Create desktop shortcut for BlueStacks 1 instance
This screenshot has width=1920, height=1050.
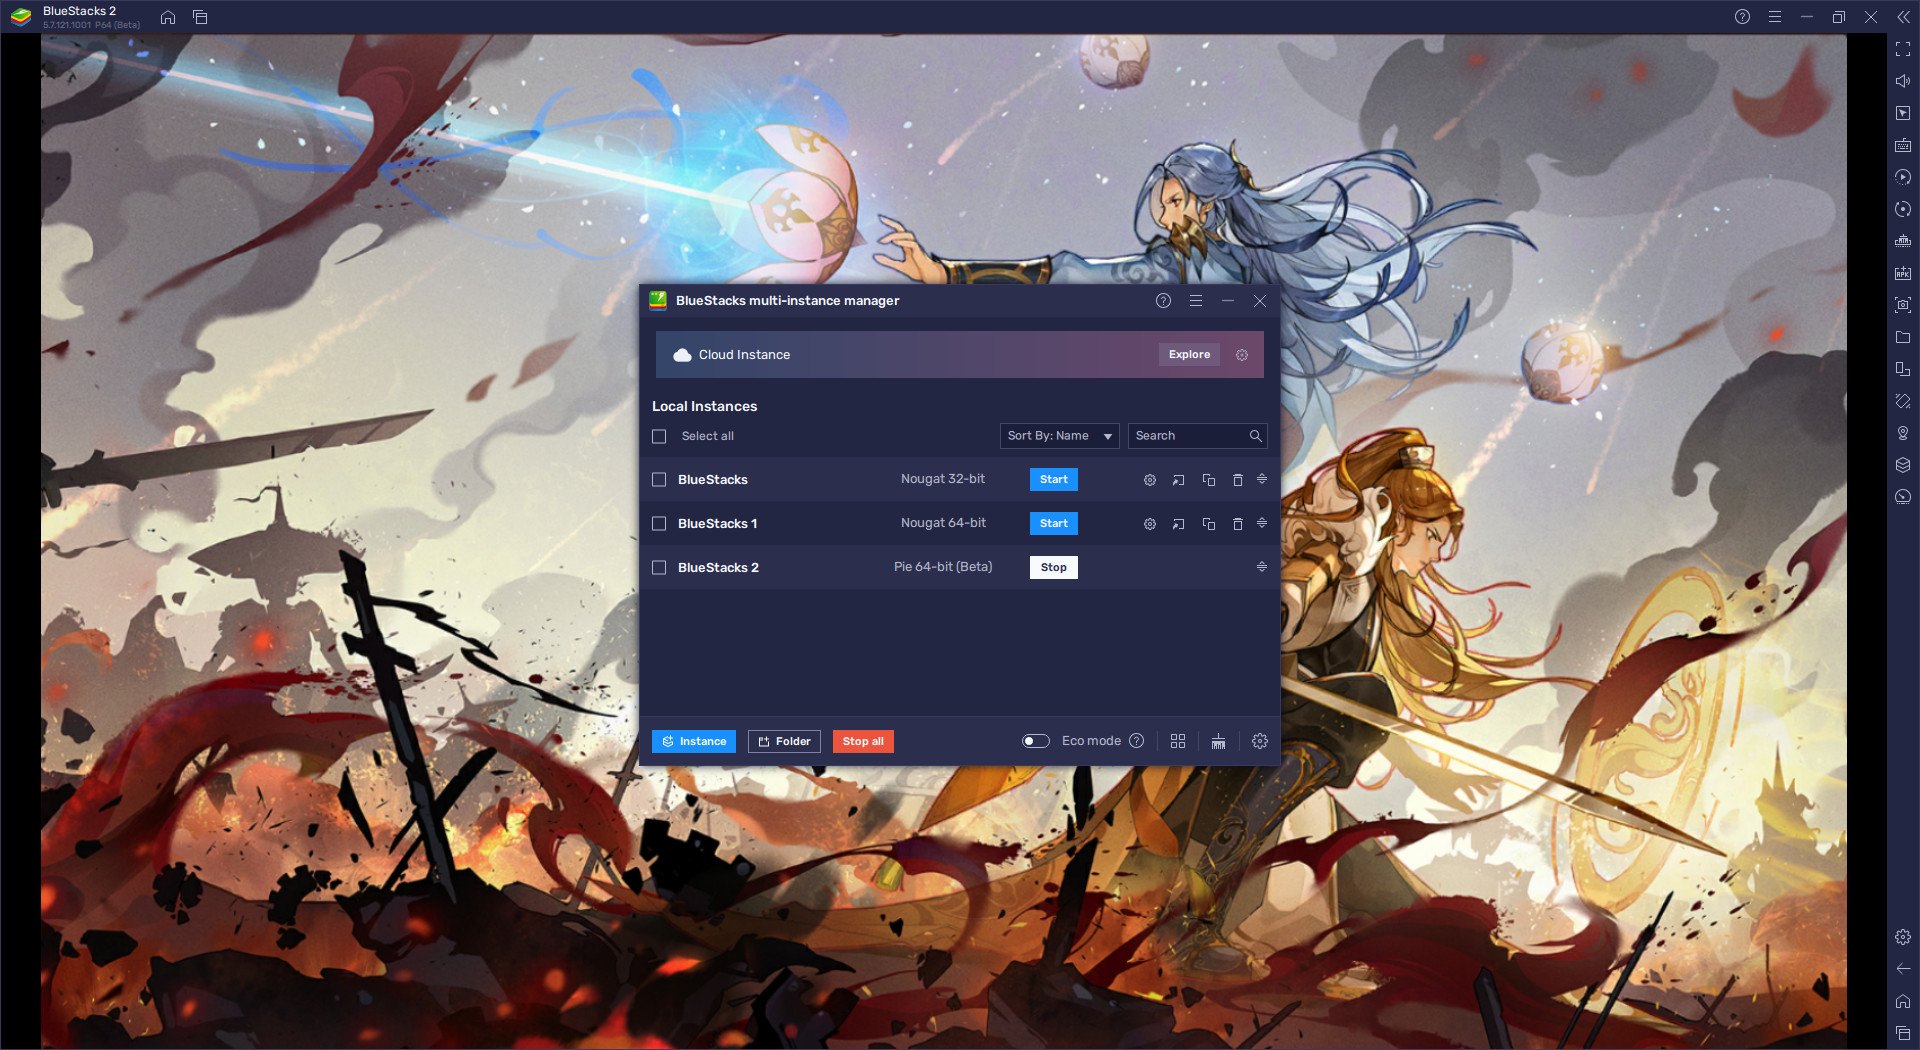(1179, 524)
